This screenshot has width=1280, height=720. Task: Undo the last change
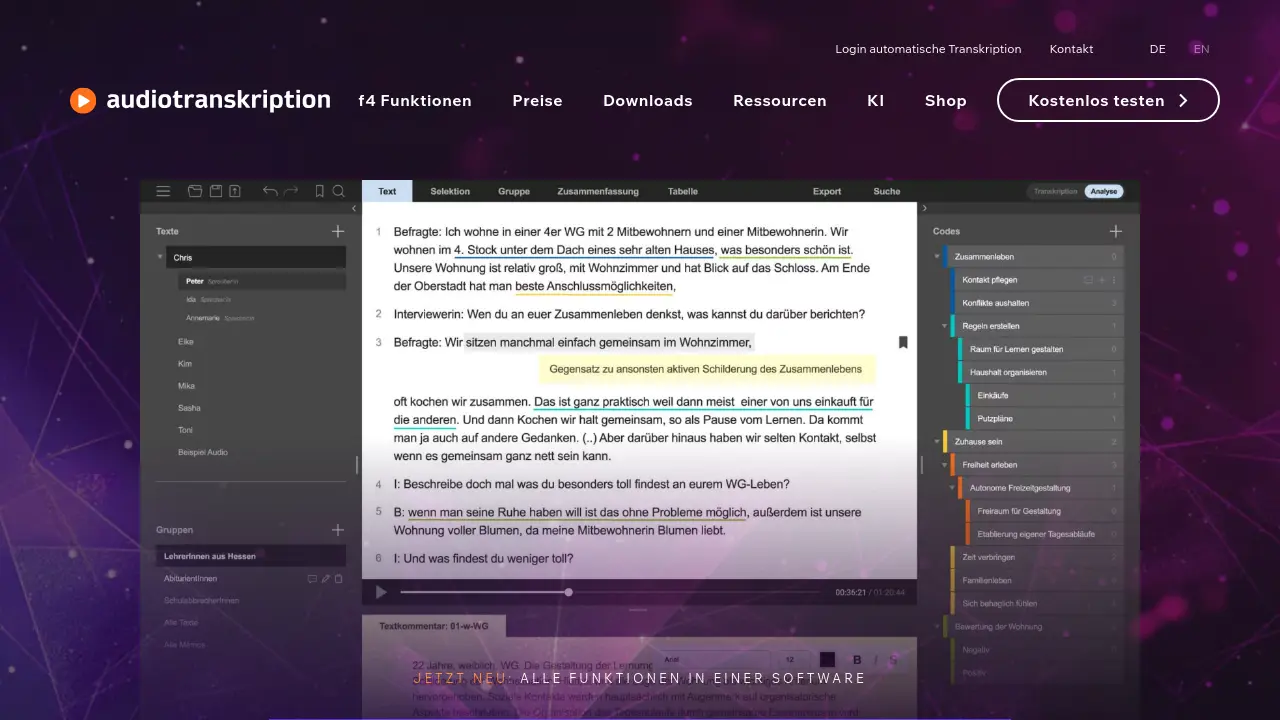pyautogui.click(x=270, y=190)
